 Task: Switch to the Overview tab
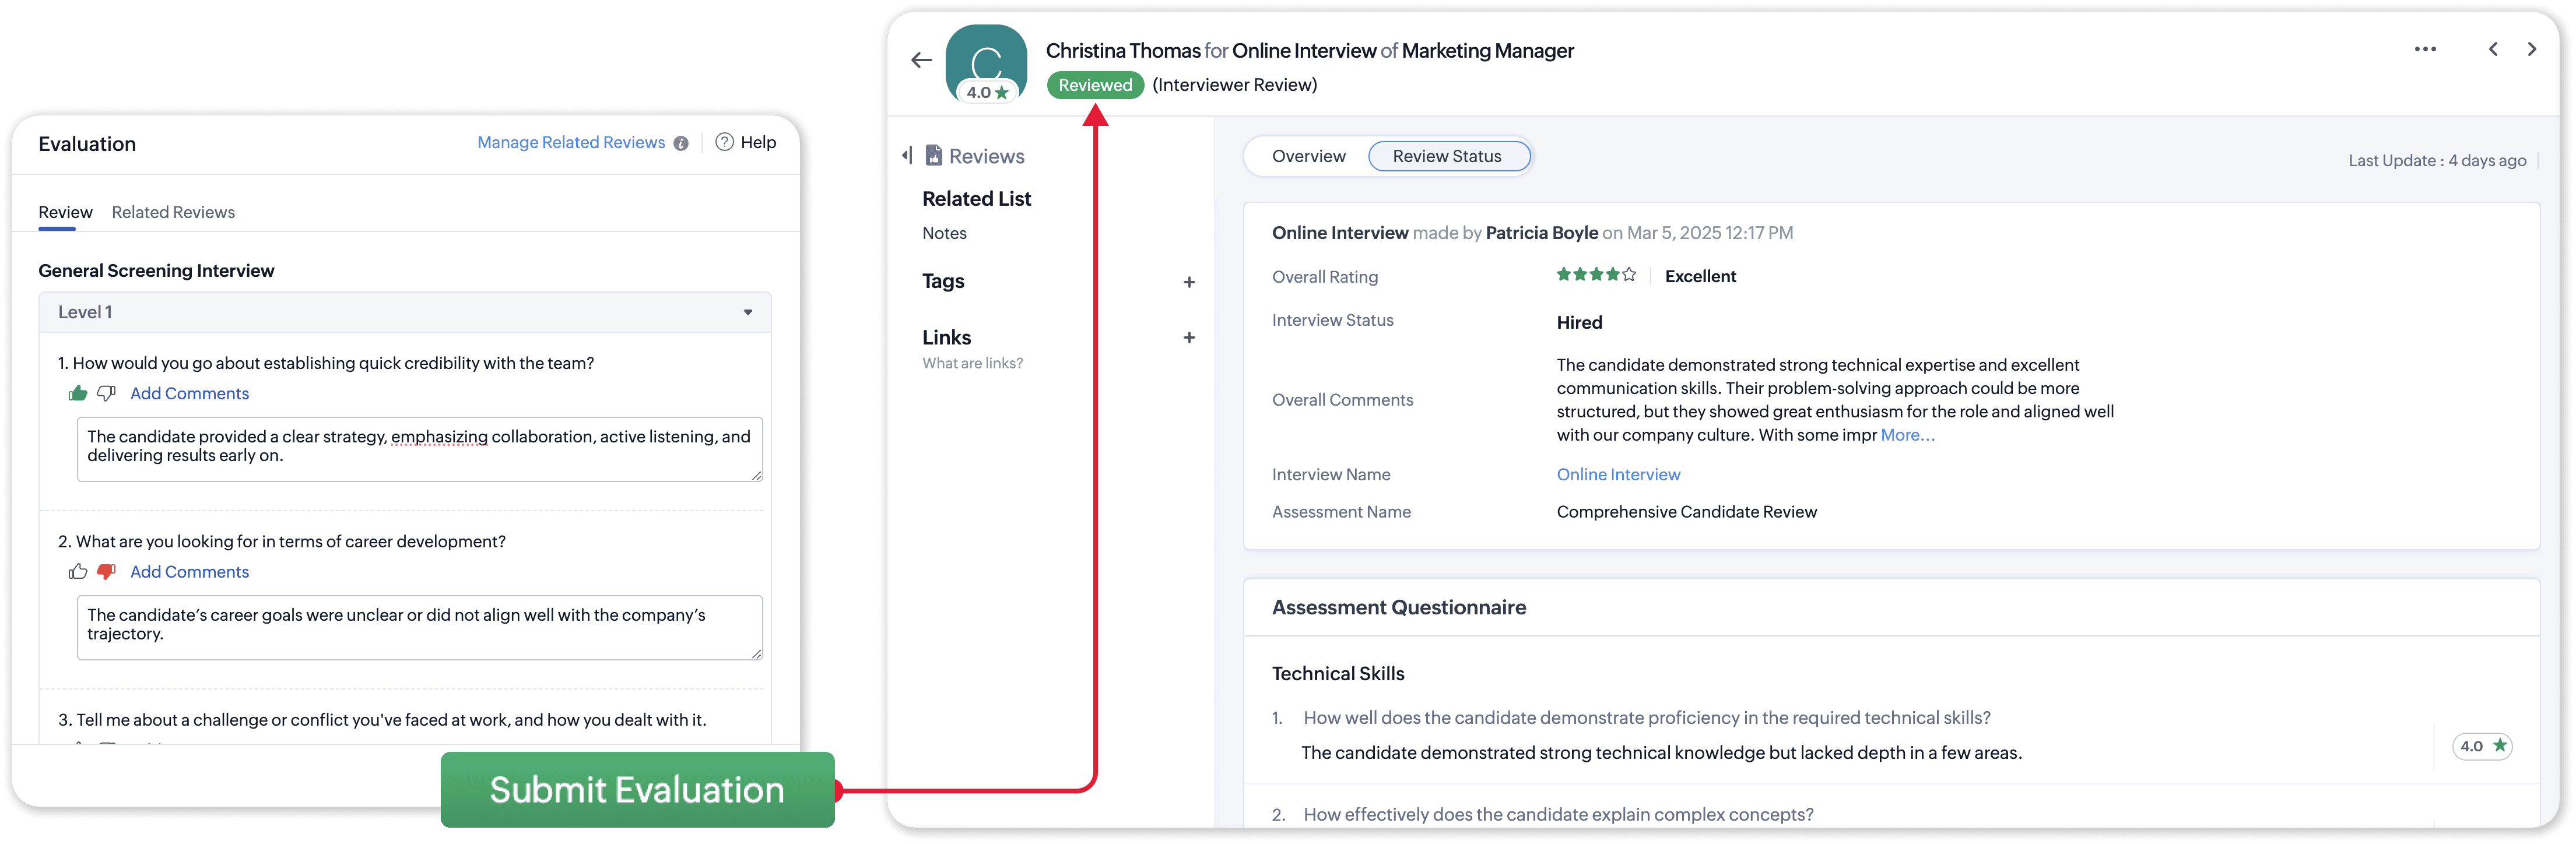[x=1308, y=156]
